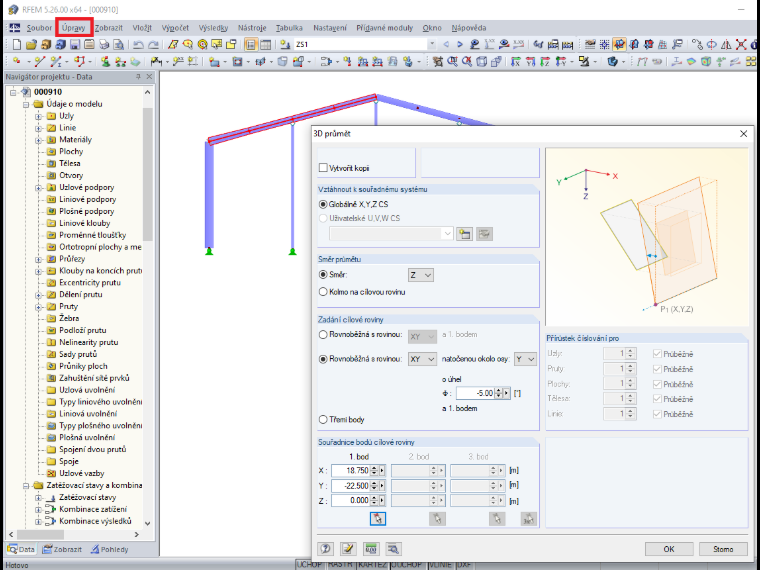Click the new line tool icon
Viewport: 760px width, 570px height.
point(40,62)
